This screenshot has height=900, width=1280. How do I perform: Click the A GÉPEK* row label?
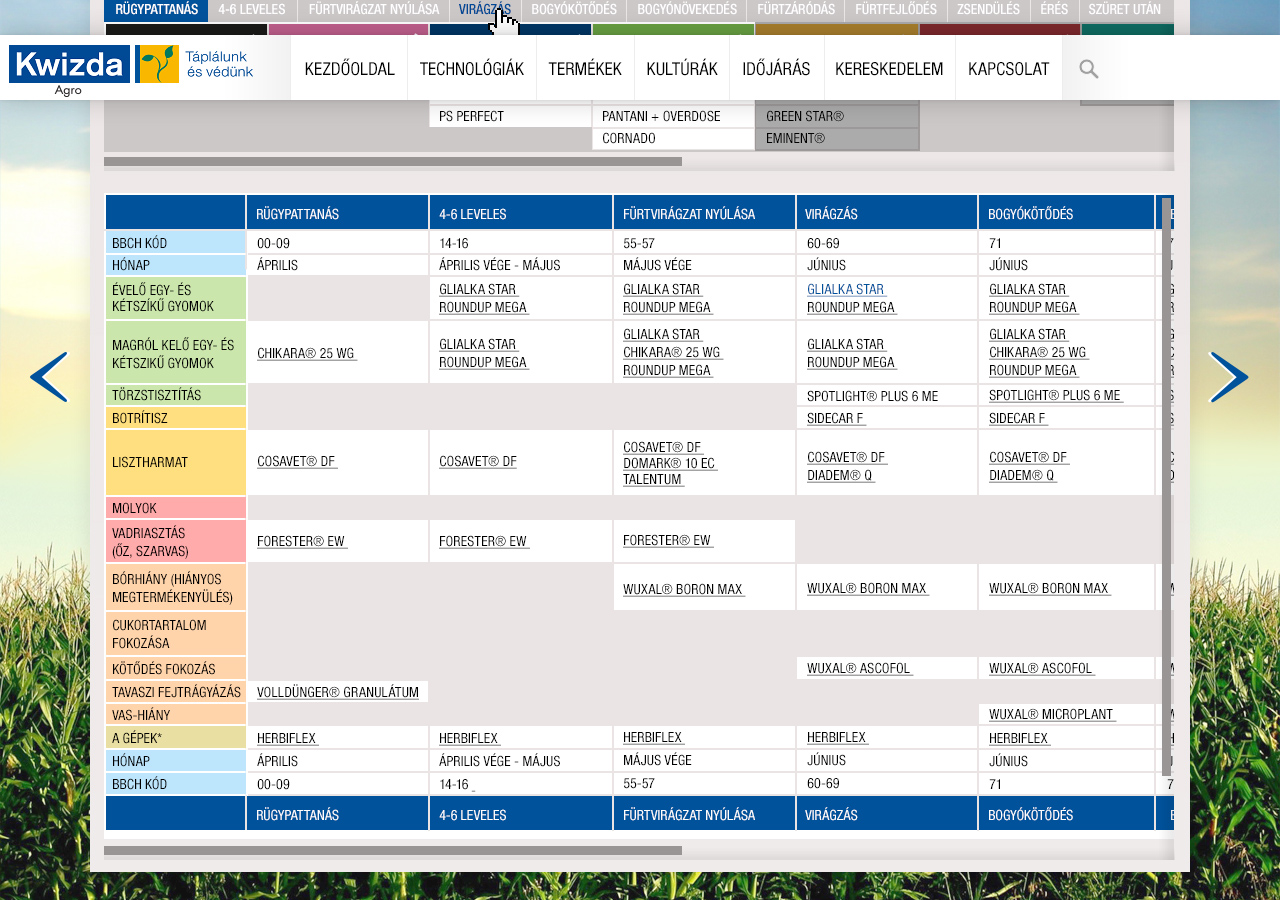point(176,738)
